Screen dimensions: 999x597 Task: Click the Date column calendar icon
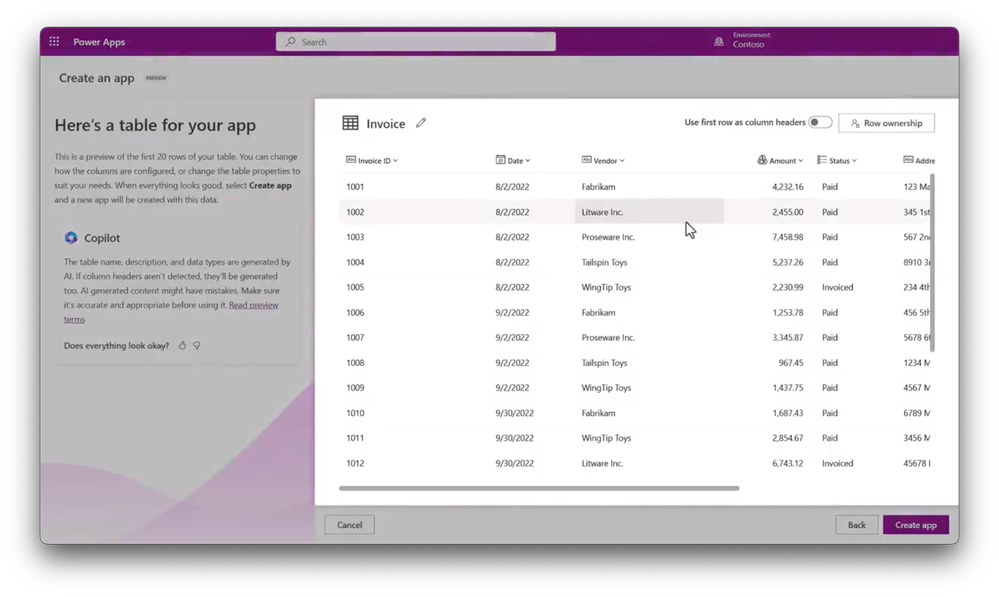500,160
